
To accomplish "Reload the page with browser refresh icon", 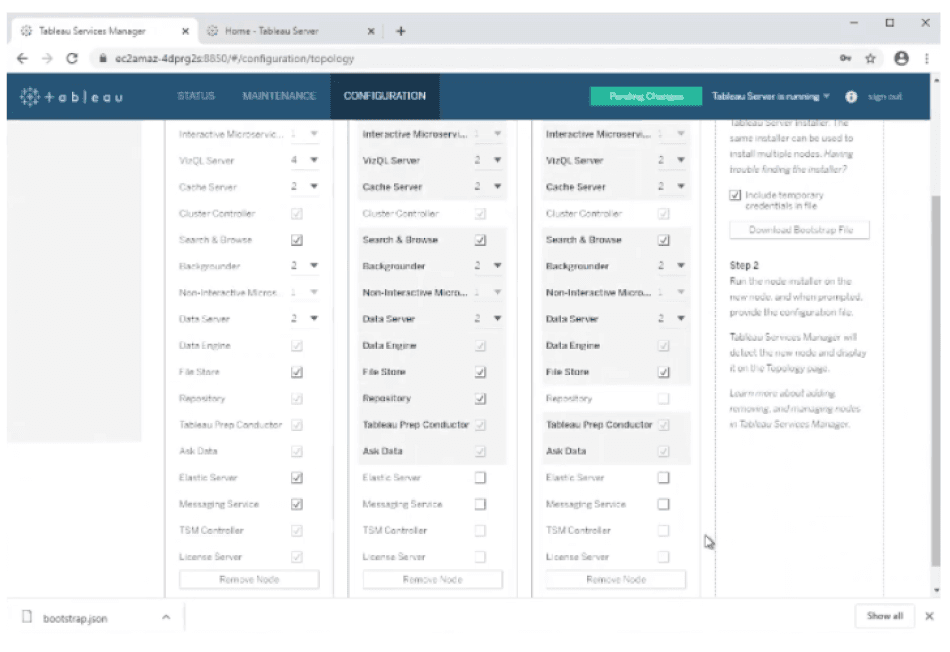I will (72, 59).
